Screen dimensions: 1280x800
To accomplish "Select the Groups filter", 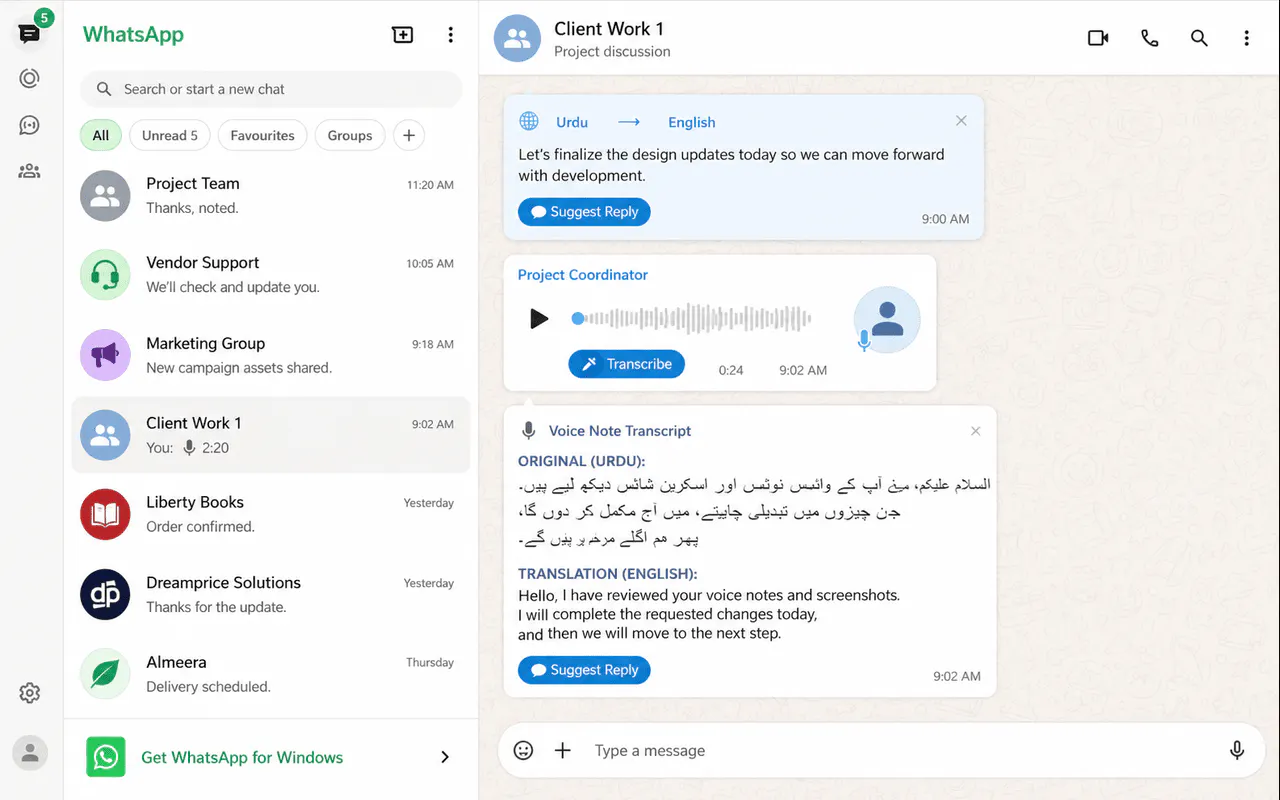I will [x=350, y=135].
